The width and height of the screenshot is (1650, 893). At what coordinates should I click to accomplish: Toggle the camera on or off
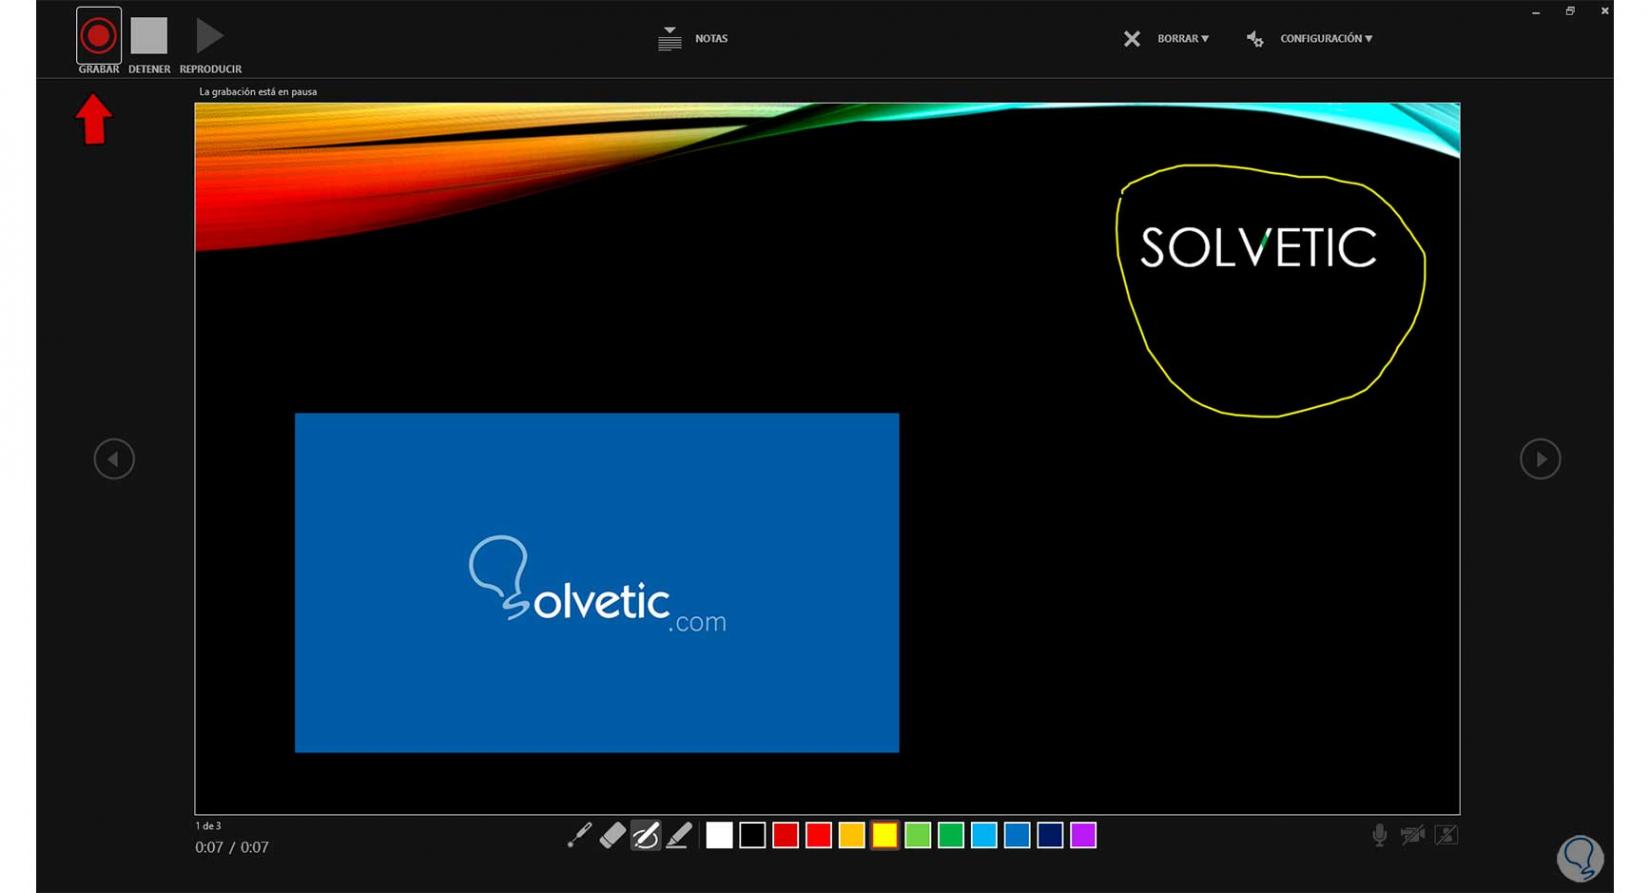pos(1412,835)
